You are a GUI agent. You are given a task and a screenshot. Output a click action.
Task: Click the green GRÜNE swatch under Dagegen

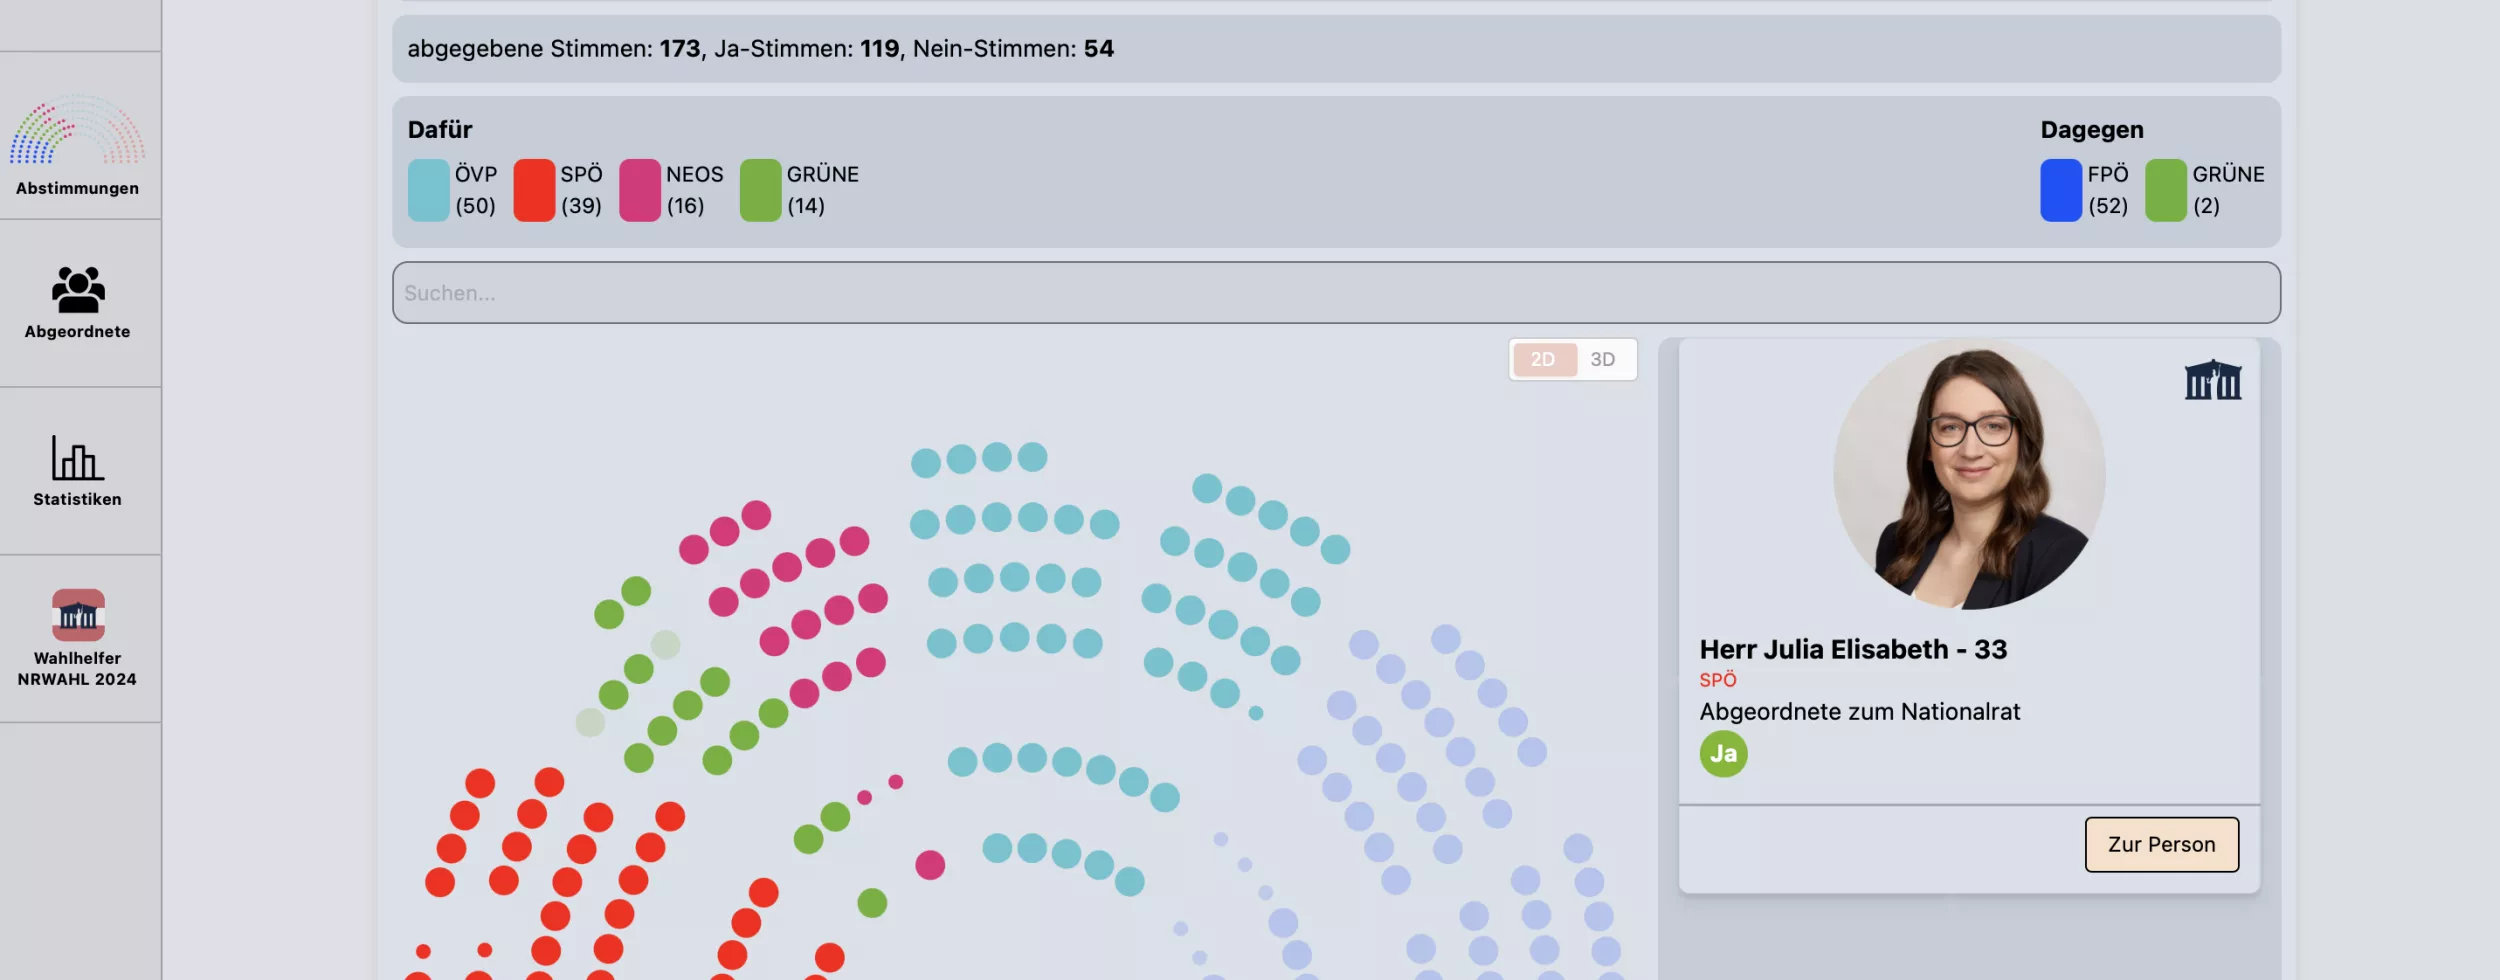pos(2166,190)
